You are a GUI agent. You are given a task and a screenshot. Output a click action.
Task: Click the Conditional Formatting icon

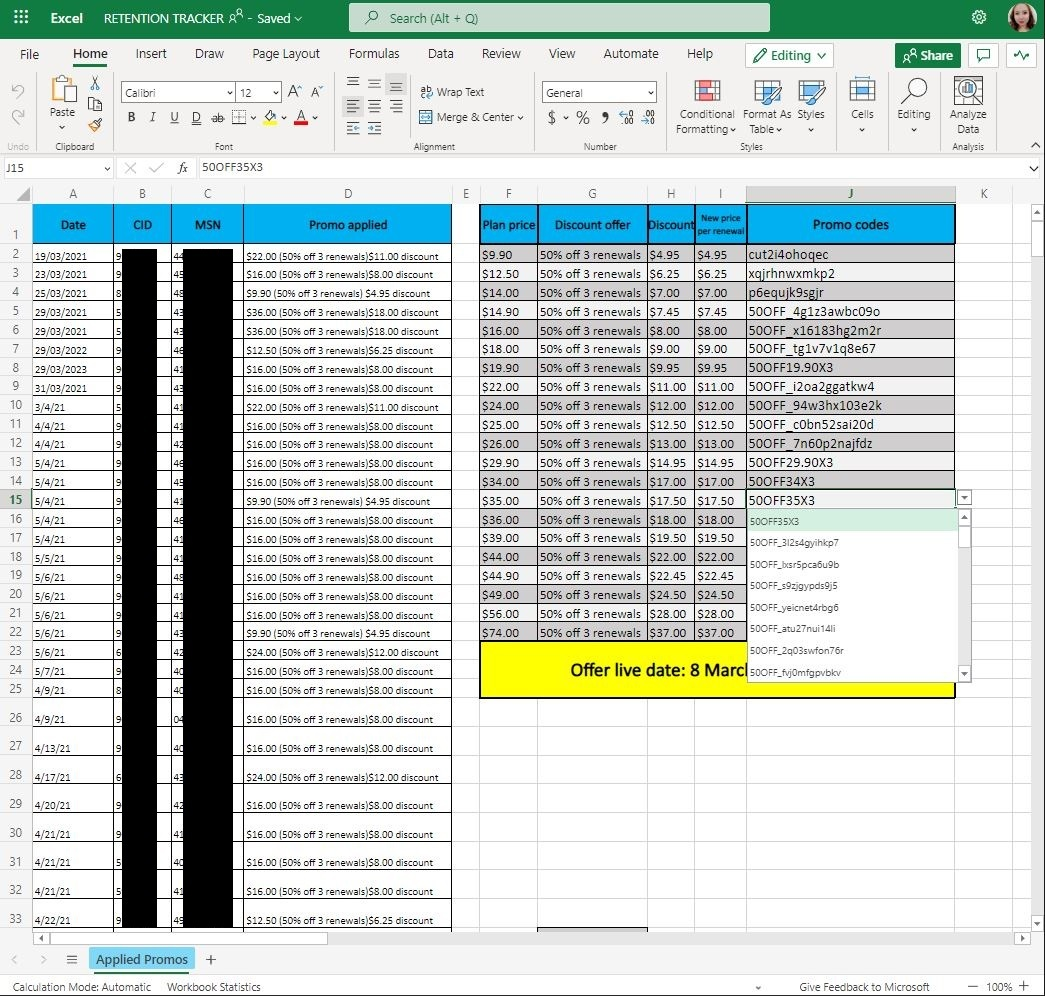pyautogui.click(x=706, y=91)
